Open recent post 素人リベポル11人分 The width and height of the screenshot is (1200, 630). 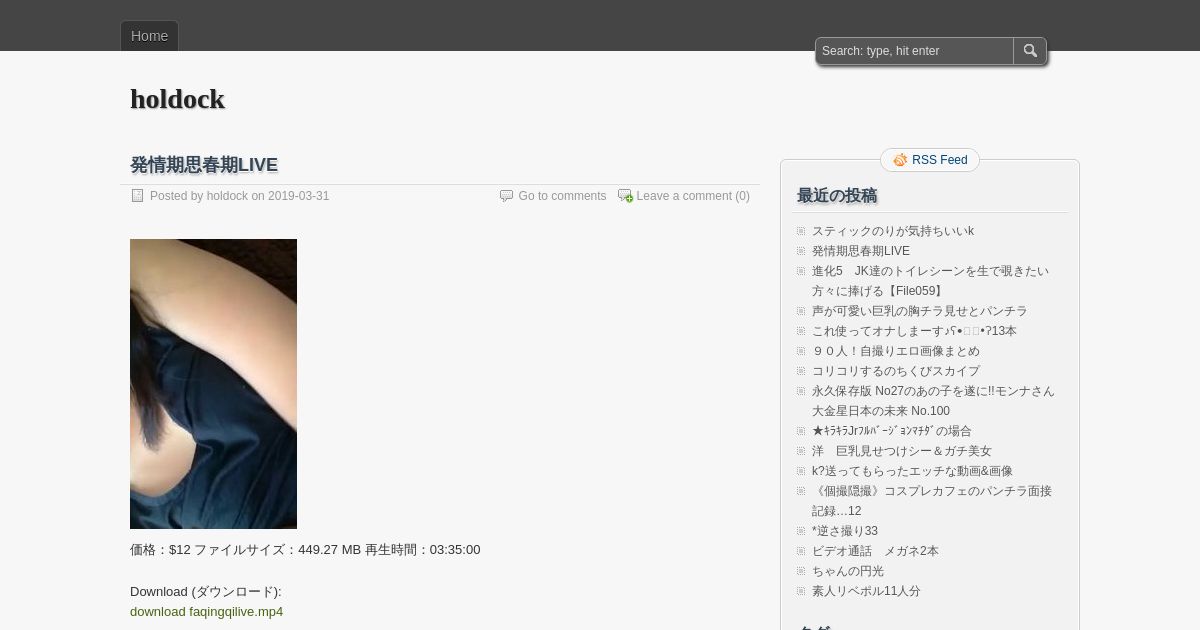[866, 591]
